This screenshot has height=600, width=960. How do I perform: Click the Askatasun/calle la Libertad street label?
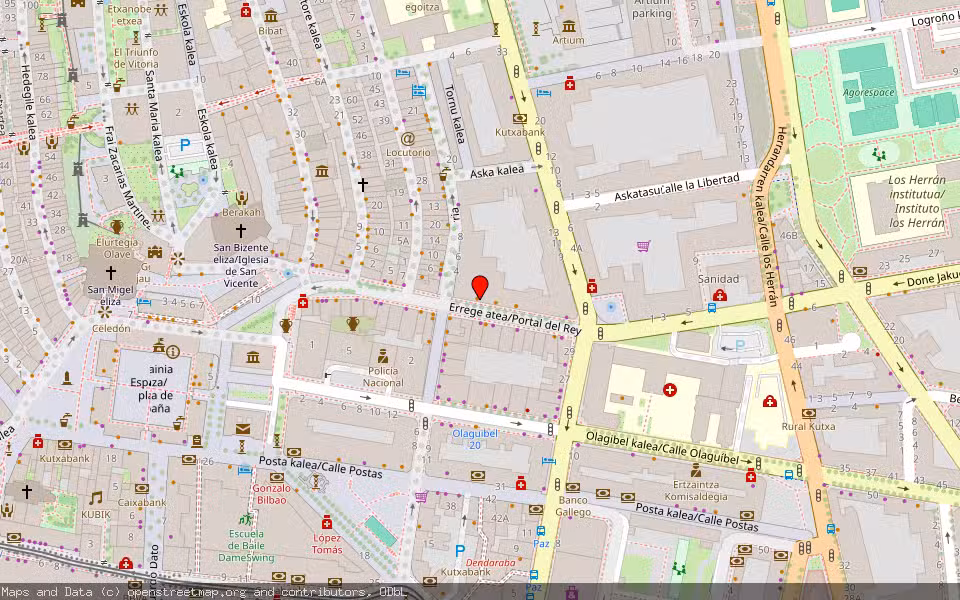(x=677, y=187)
